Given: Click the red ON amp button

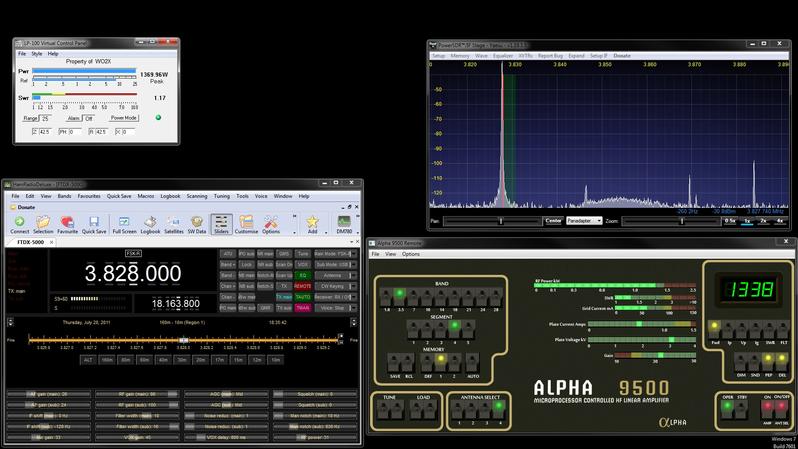Looking at the screenshot, I should pyautogui.click(x=767, y=408).
